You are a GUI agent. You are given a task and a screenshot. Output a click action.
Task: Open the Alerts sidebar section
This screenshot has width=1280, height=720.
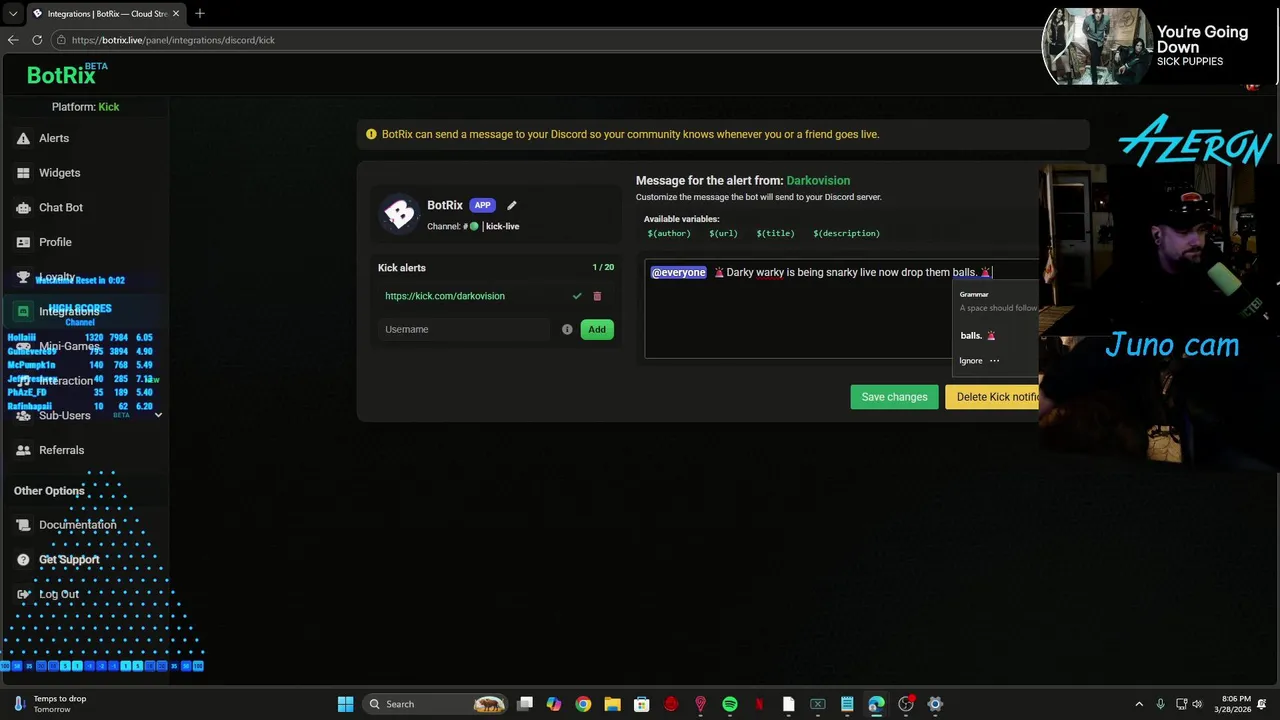54,138
